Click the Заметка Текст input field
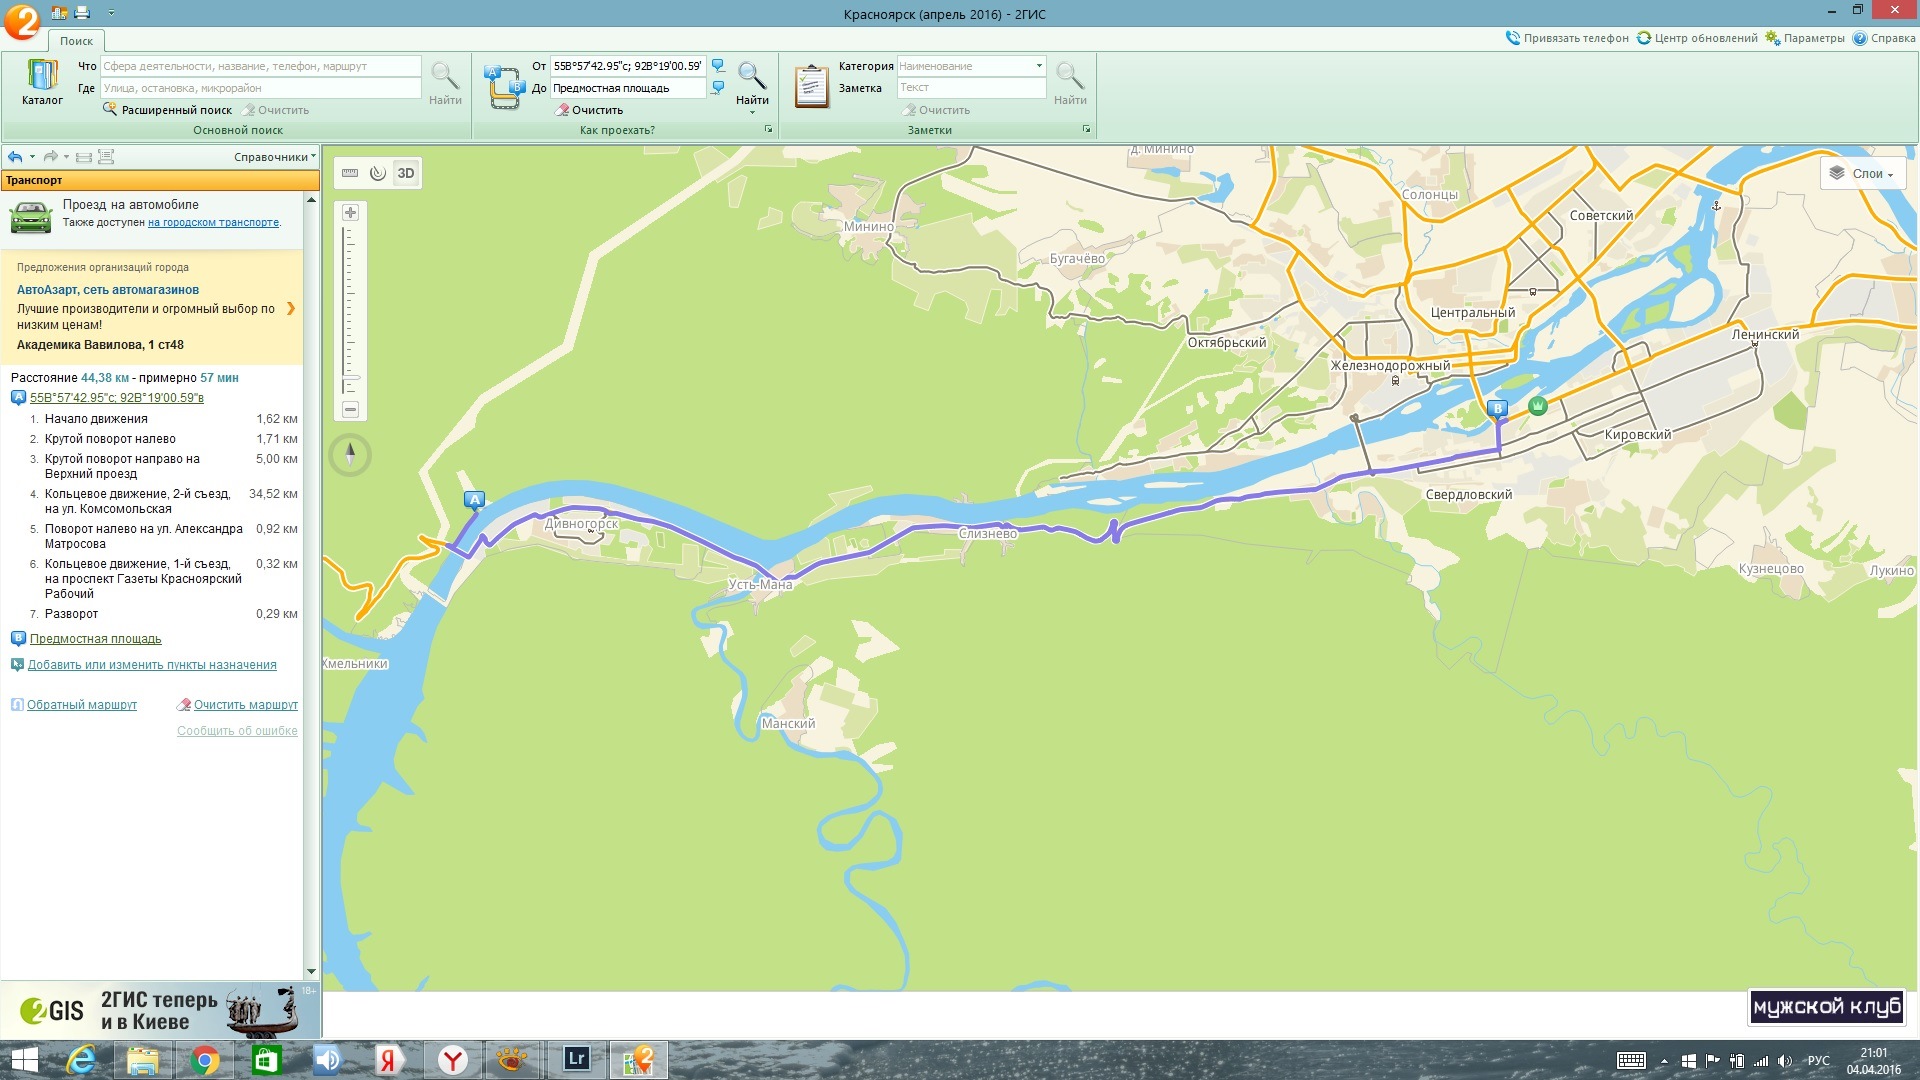The width and height of the screenshot is (1920, 1080). point(970,88)
